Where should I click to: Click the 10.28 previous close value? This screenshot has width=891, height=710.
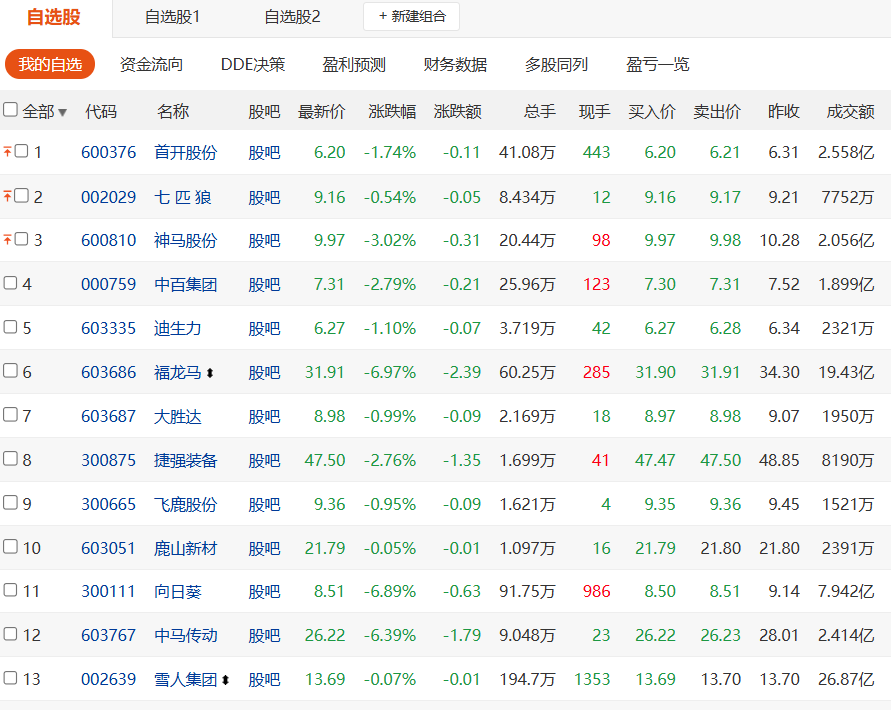[x=779, y=240]
